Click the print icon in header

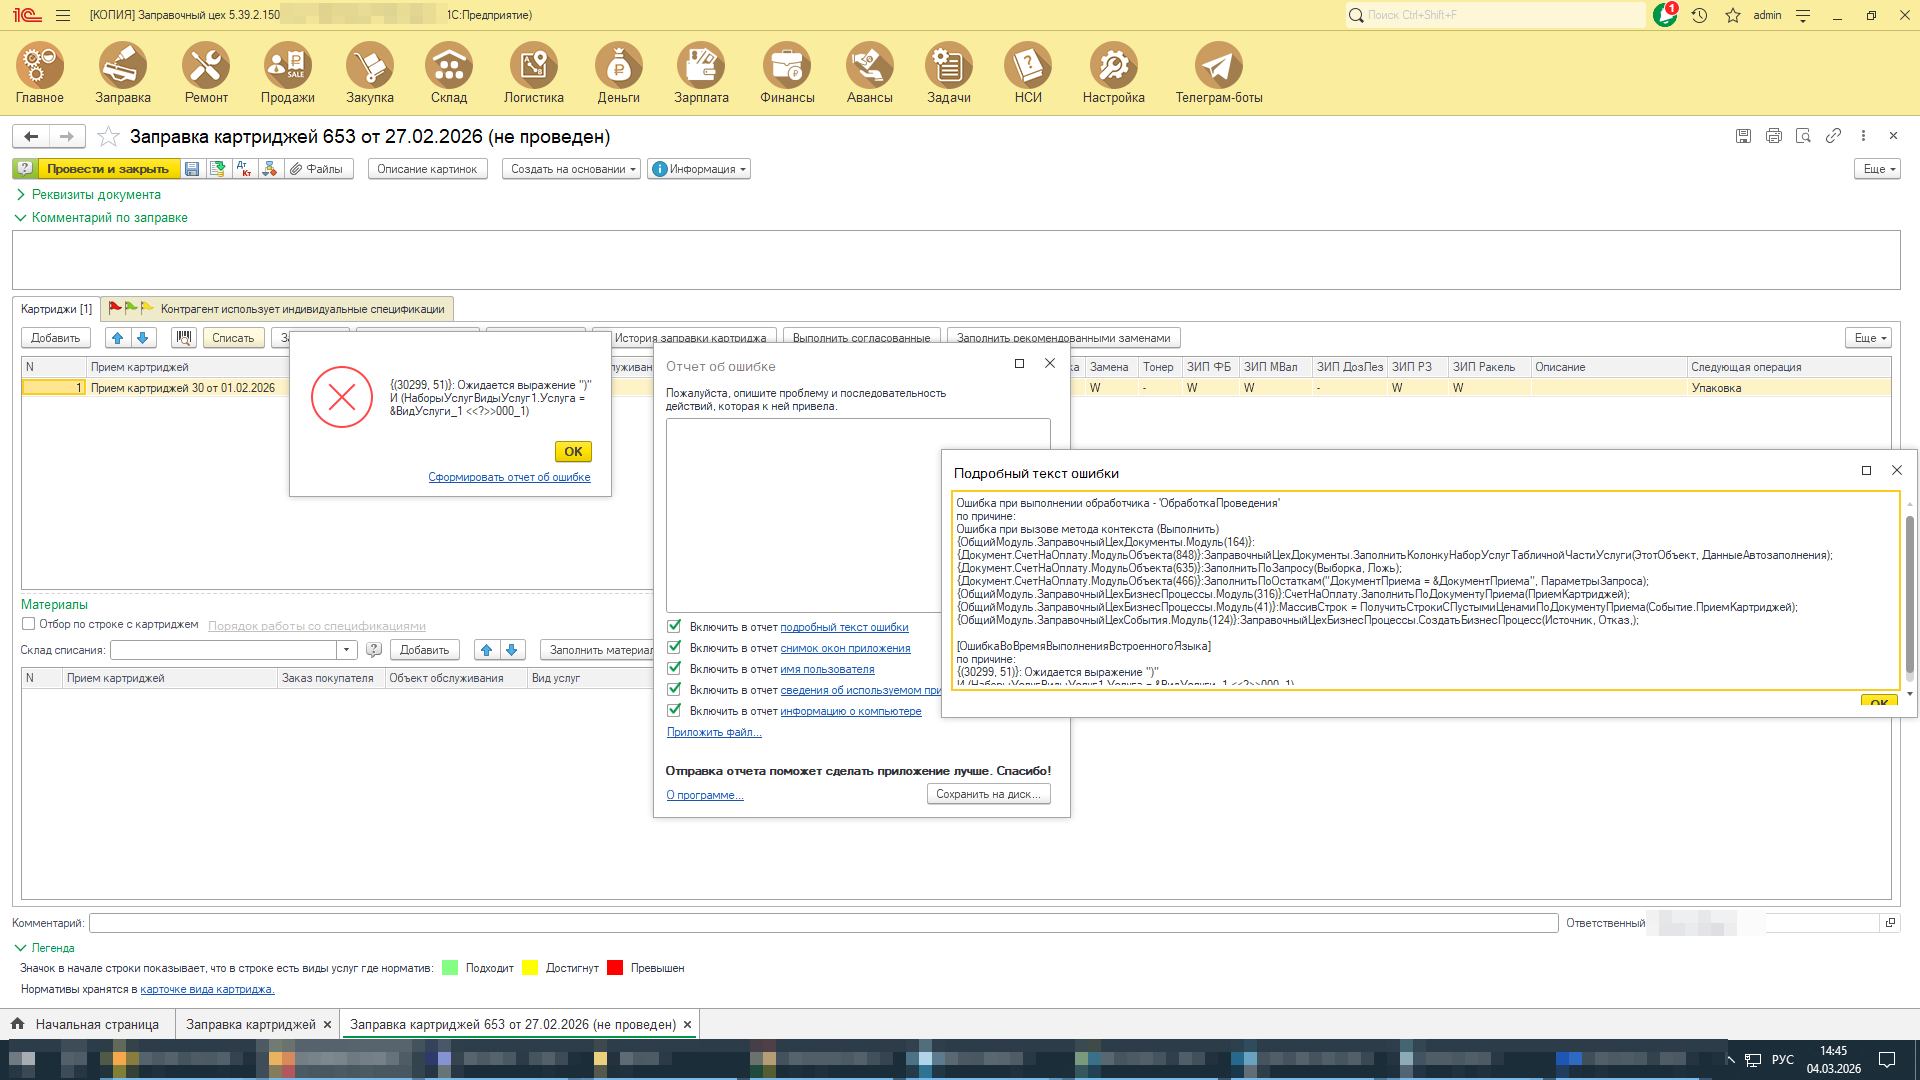(x=1773, y=136)
